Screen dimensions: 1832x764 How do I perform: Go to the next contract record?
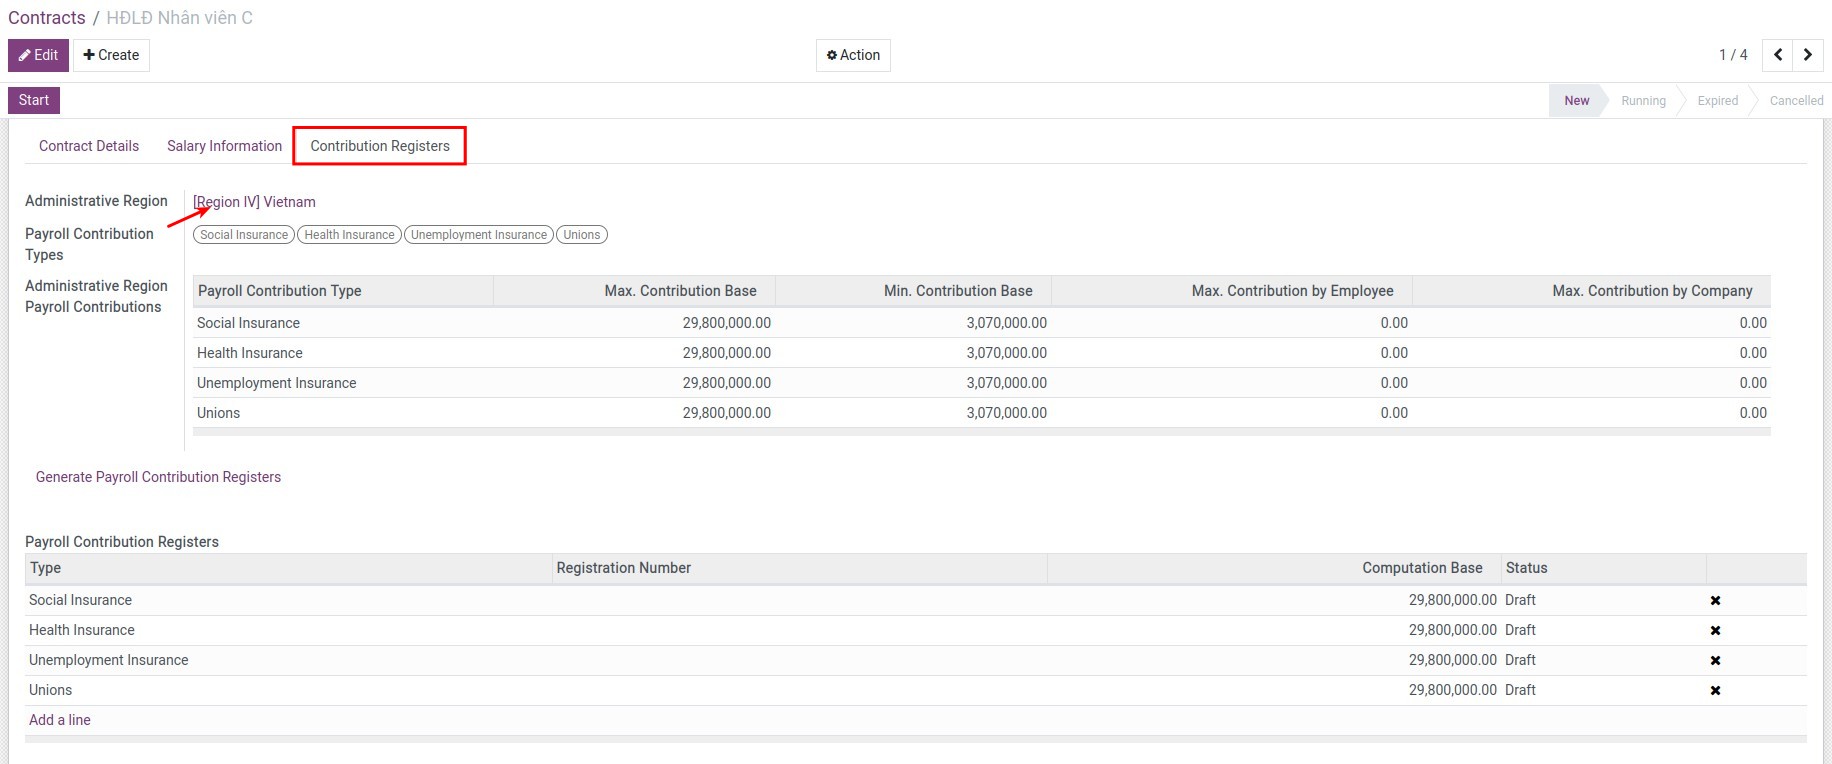click(1807, 55)
